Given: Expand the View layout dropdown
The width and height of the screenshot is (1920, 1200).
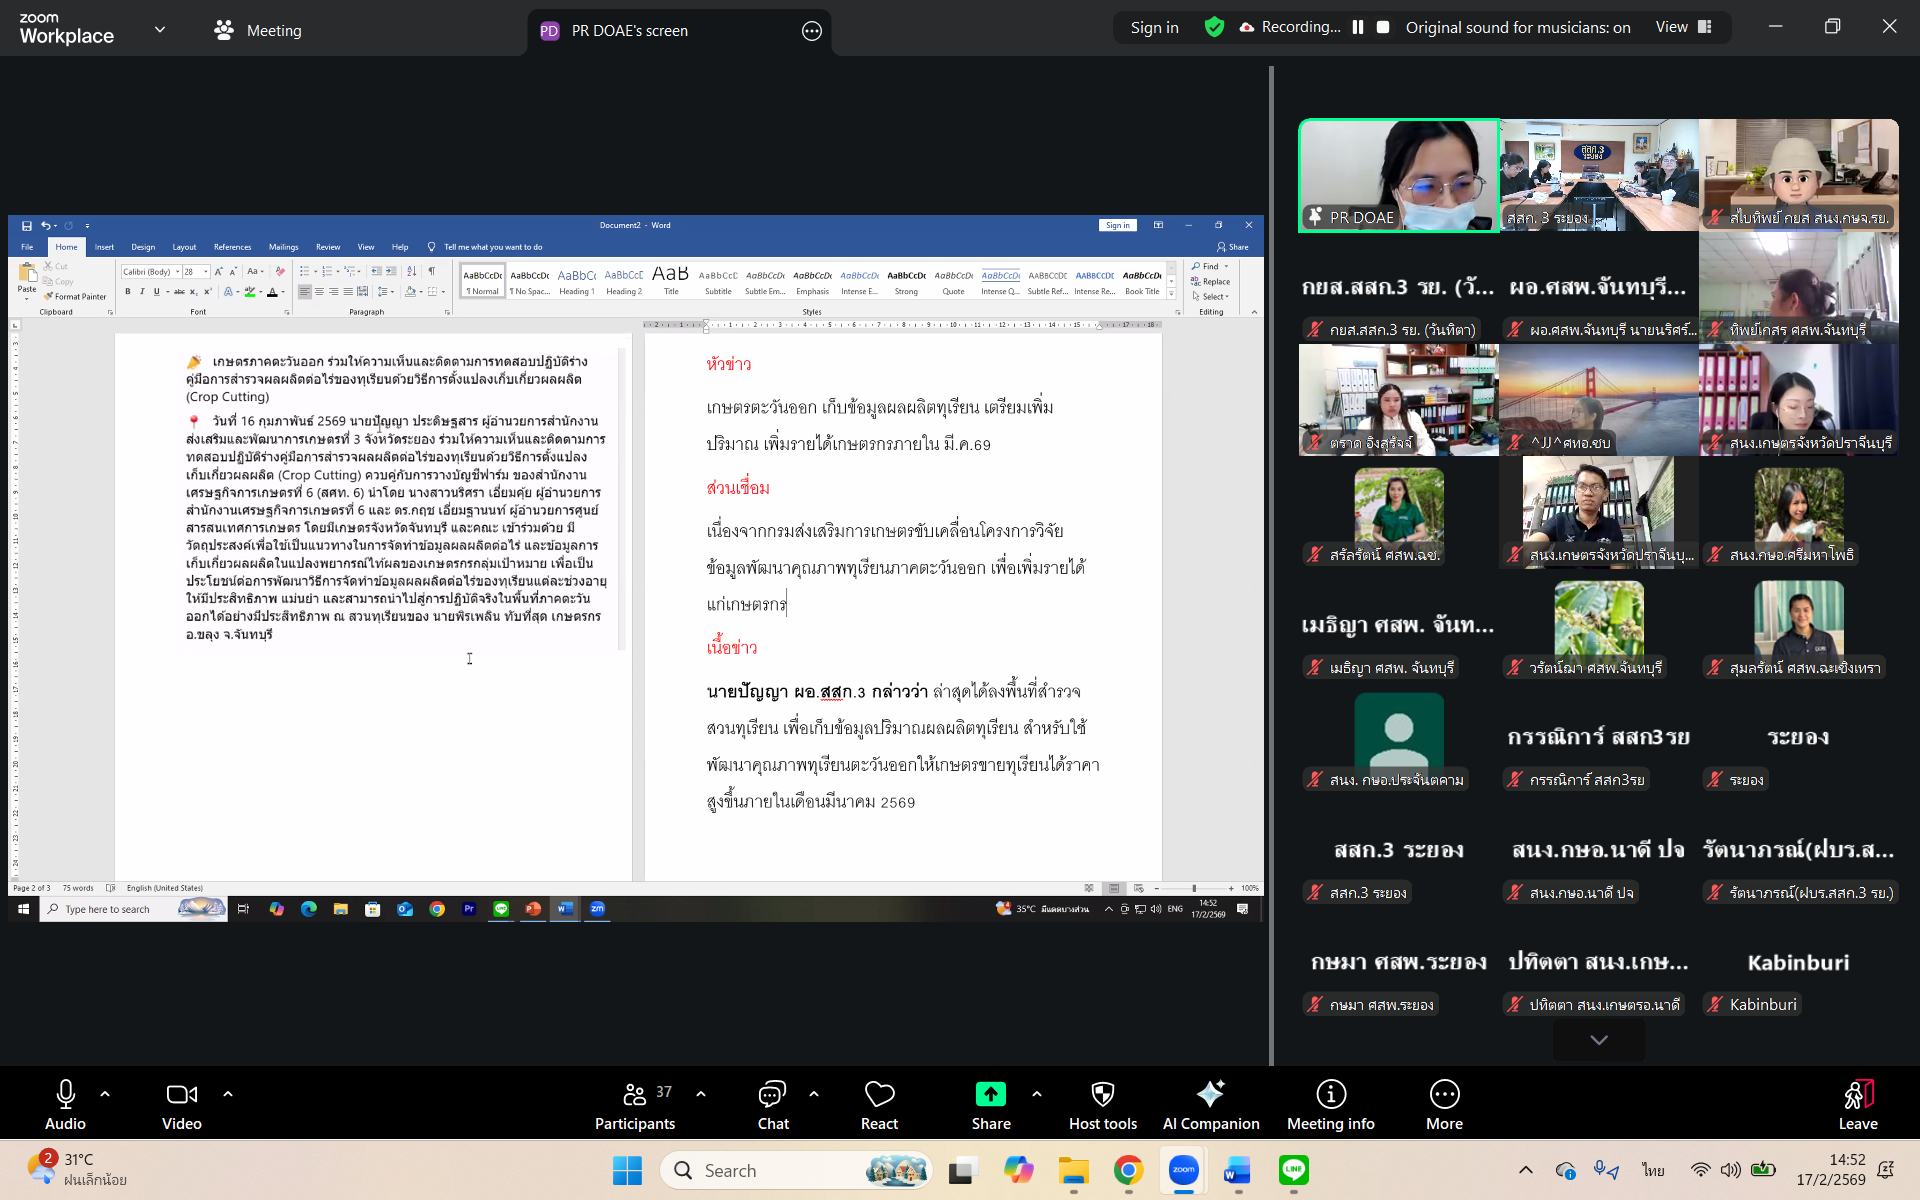Looking at the screenshot, I should click(1683, 28).
